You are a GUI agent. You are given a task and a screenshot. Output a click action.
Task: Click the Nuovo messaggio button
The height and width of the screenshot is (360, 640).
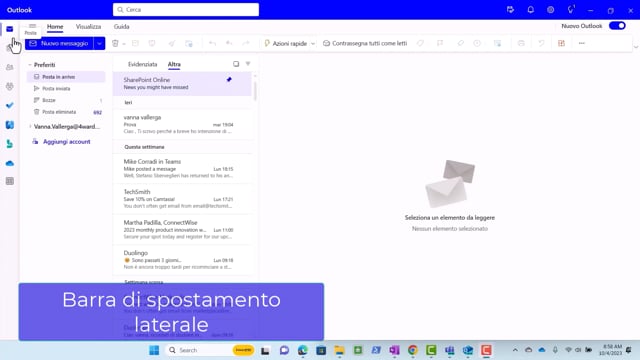point(59,43)
